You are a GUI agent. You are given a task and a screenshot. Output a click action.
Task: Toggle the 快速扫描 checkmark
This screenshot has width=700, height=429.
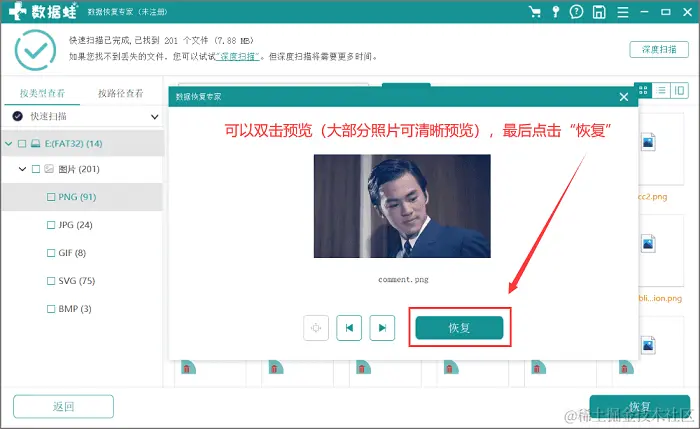(x=17, y=116)
